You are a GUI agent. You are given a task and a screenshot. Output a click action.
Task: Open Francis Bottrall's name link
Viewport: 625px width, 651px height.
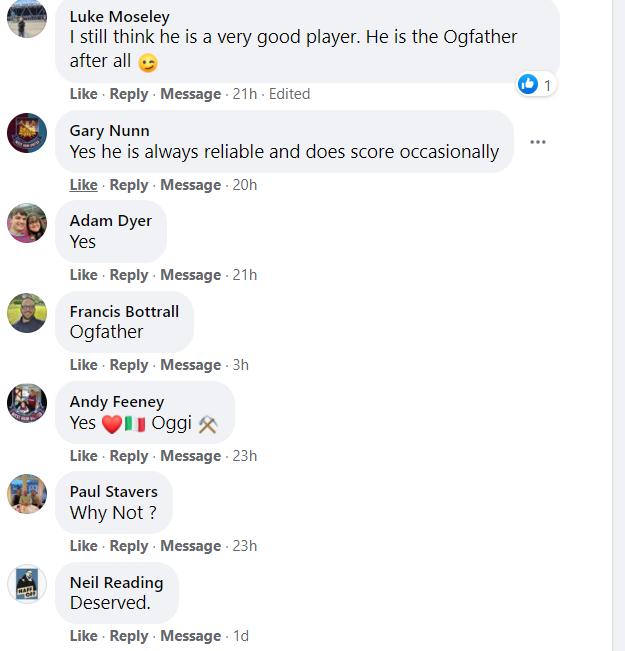tap(124, 311)
